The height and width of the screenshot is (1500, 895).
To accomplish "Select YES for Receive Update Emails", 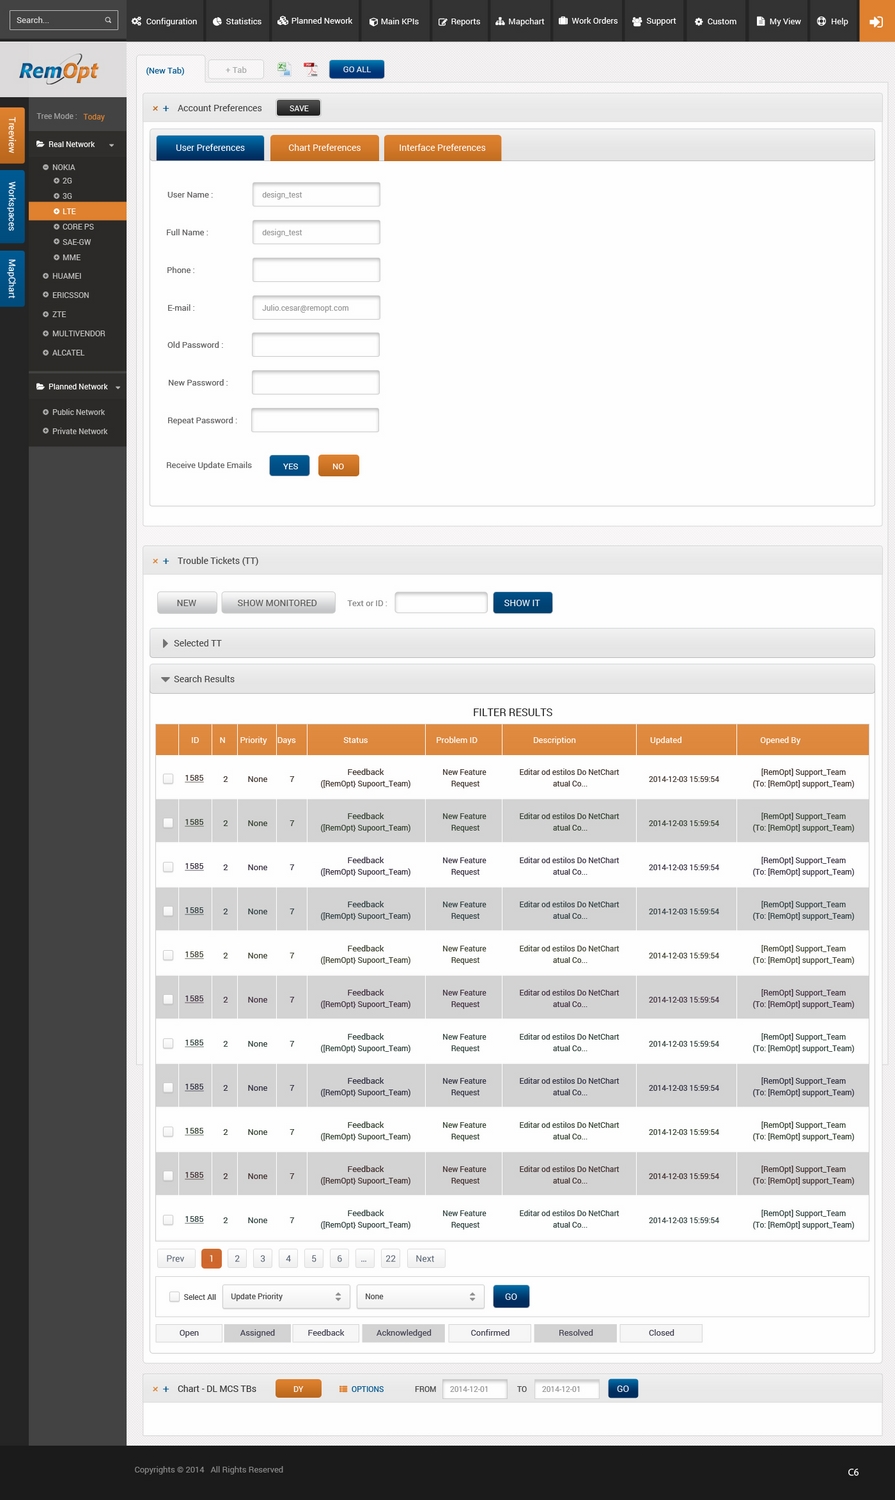I will [290, 466].
